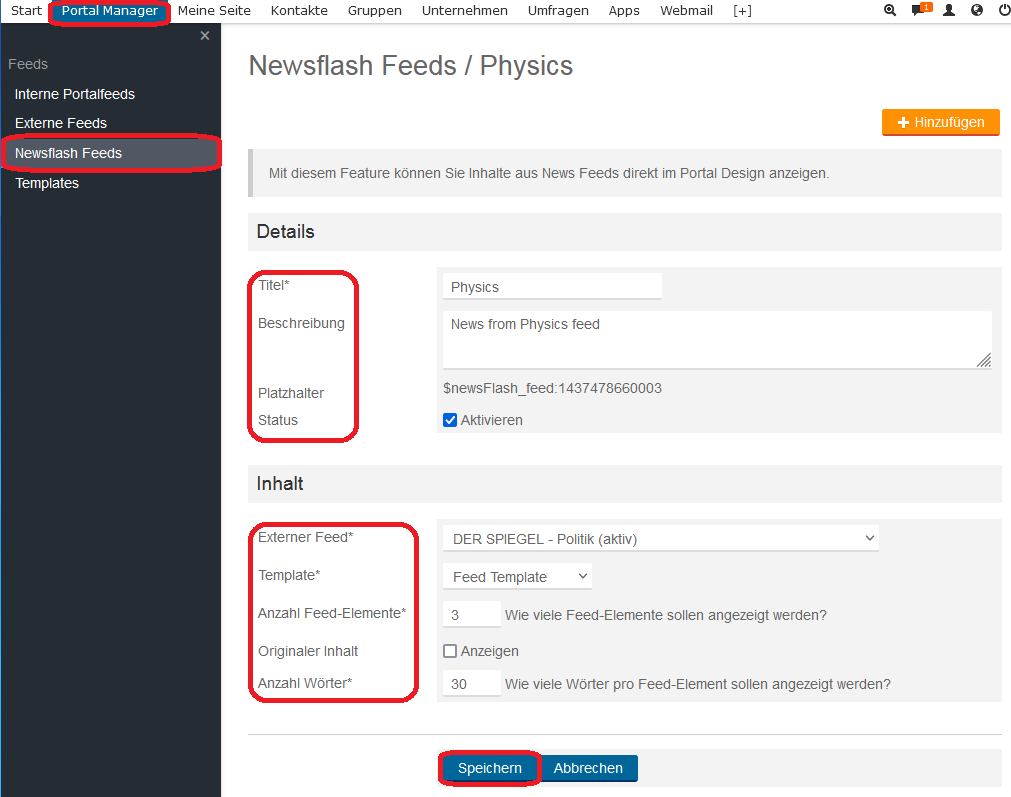Click the Platzhalter label
The width and height of the screenshot is (1011, 797).
point(291,393)
